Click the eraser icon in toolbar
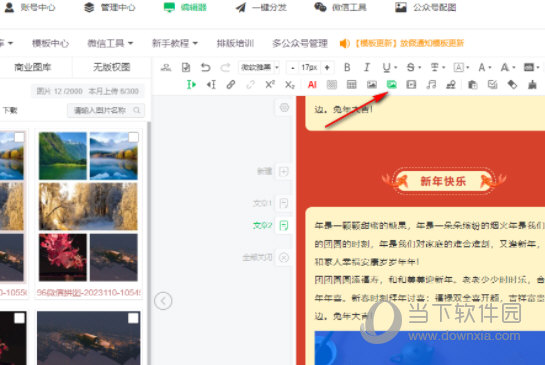This screenshot has height=365, width=545. 512,84
